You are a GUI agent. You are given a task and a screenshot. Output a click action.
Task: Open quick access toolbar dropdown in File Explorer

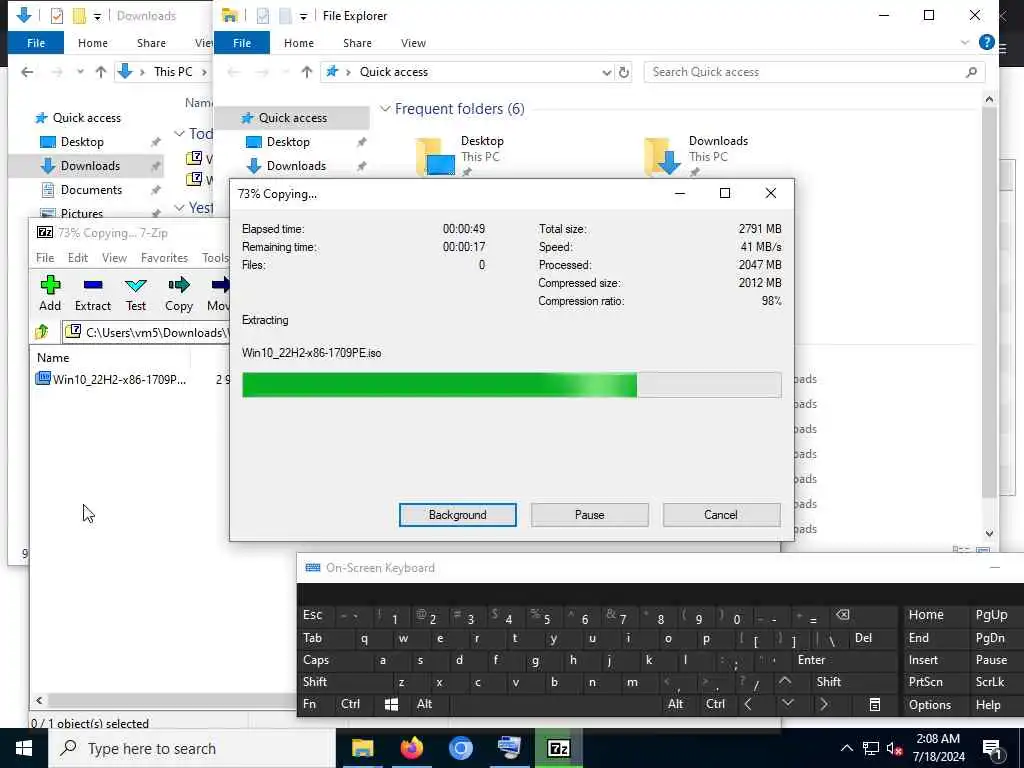(303, 16)
